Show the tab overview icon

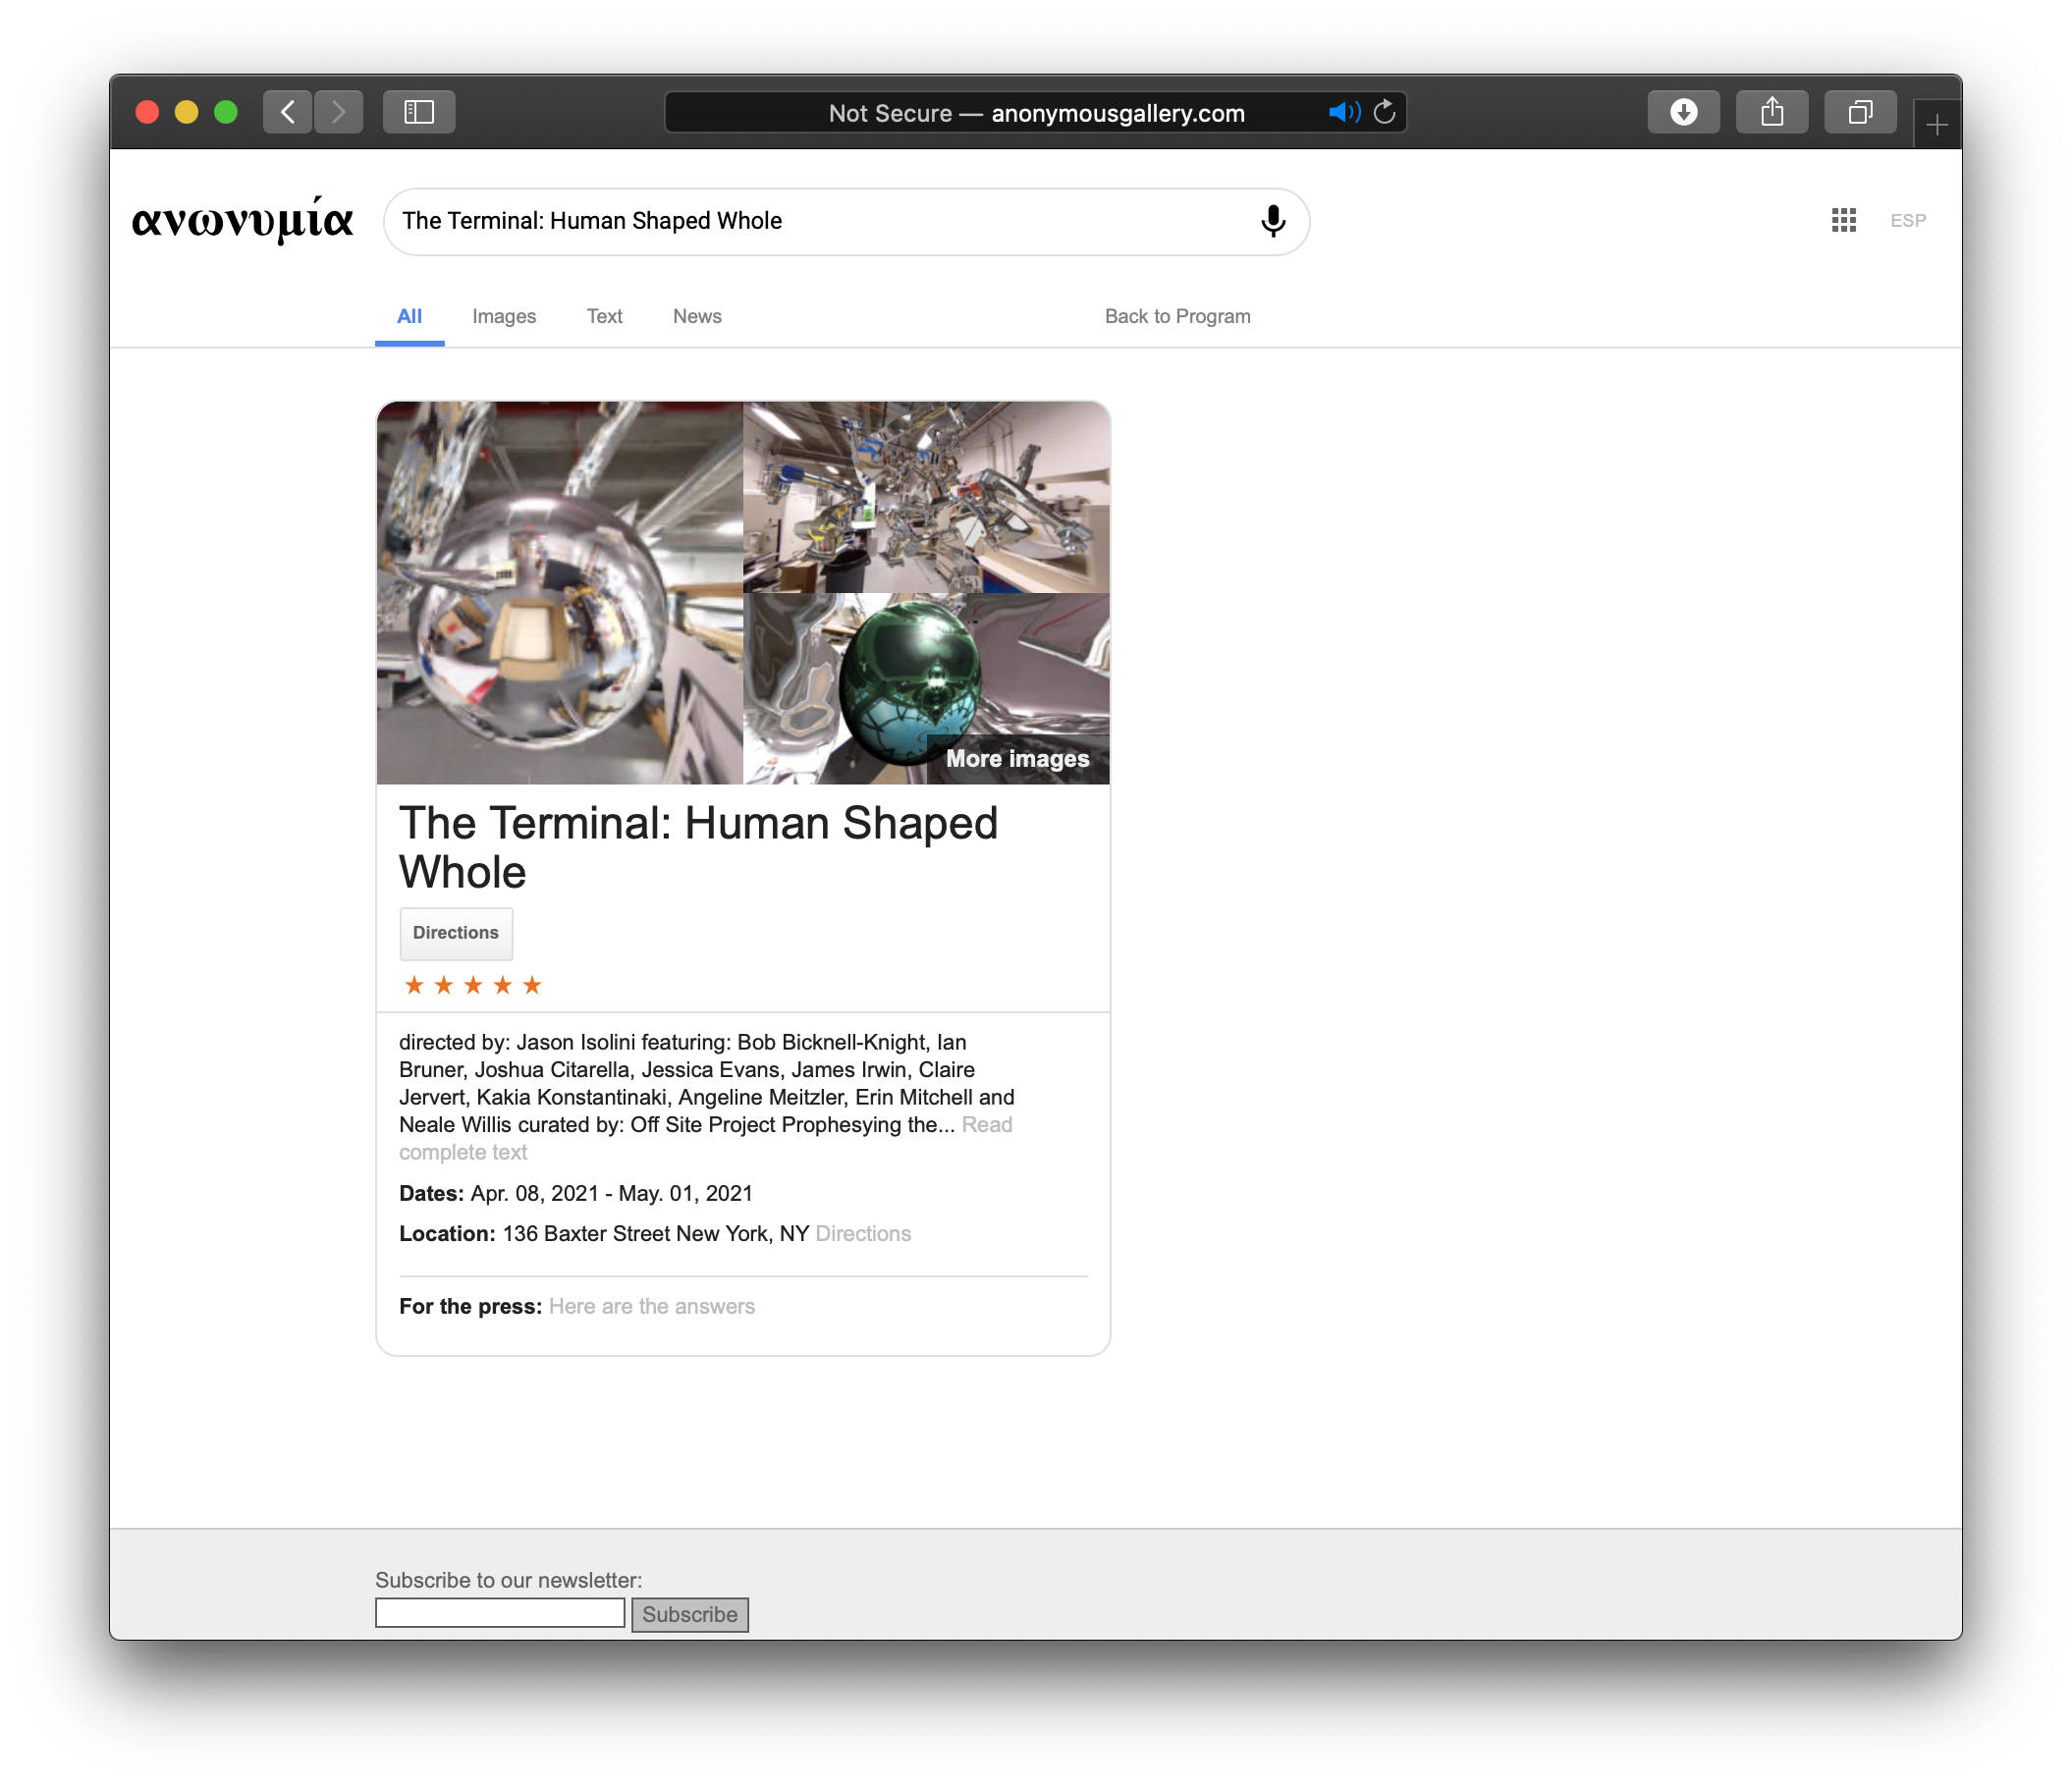(x=1859, y=112)
